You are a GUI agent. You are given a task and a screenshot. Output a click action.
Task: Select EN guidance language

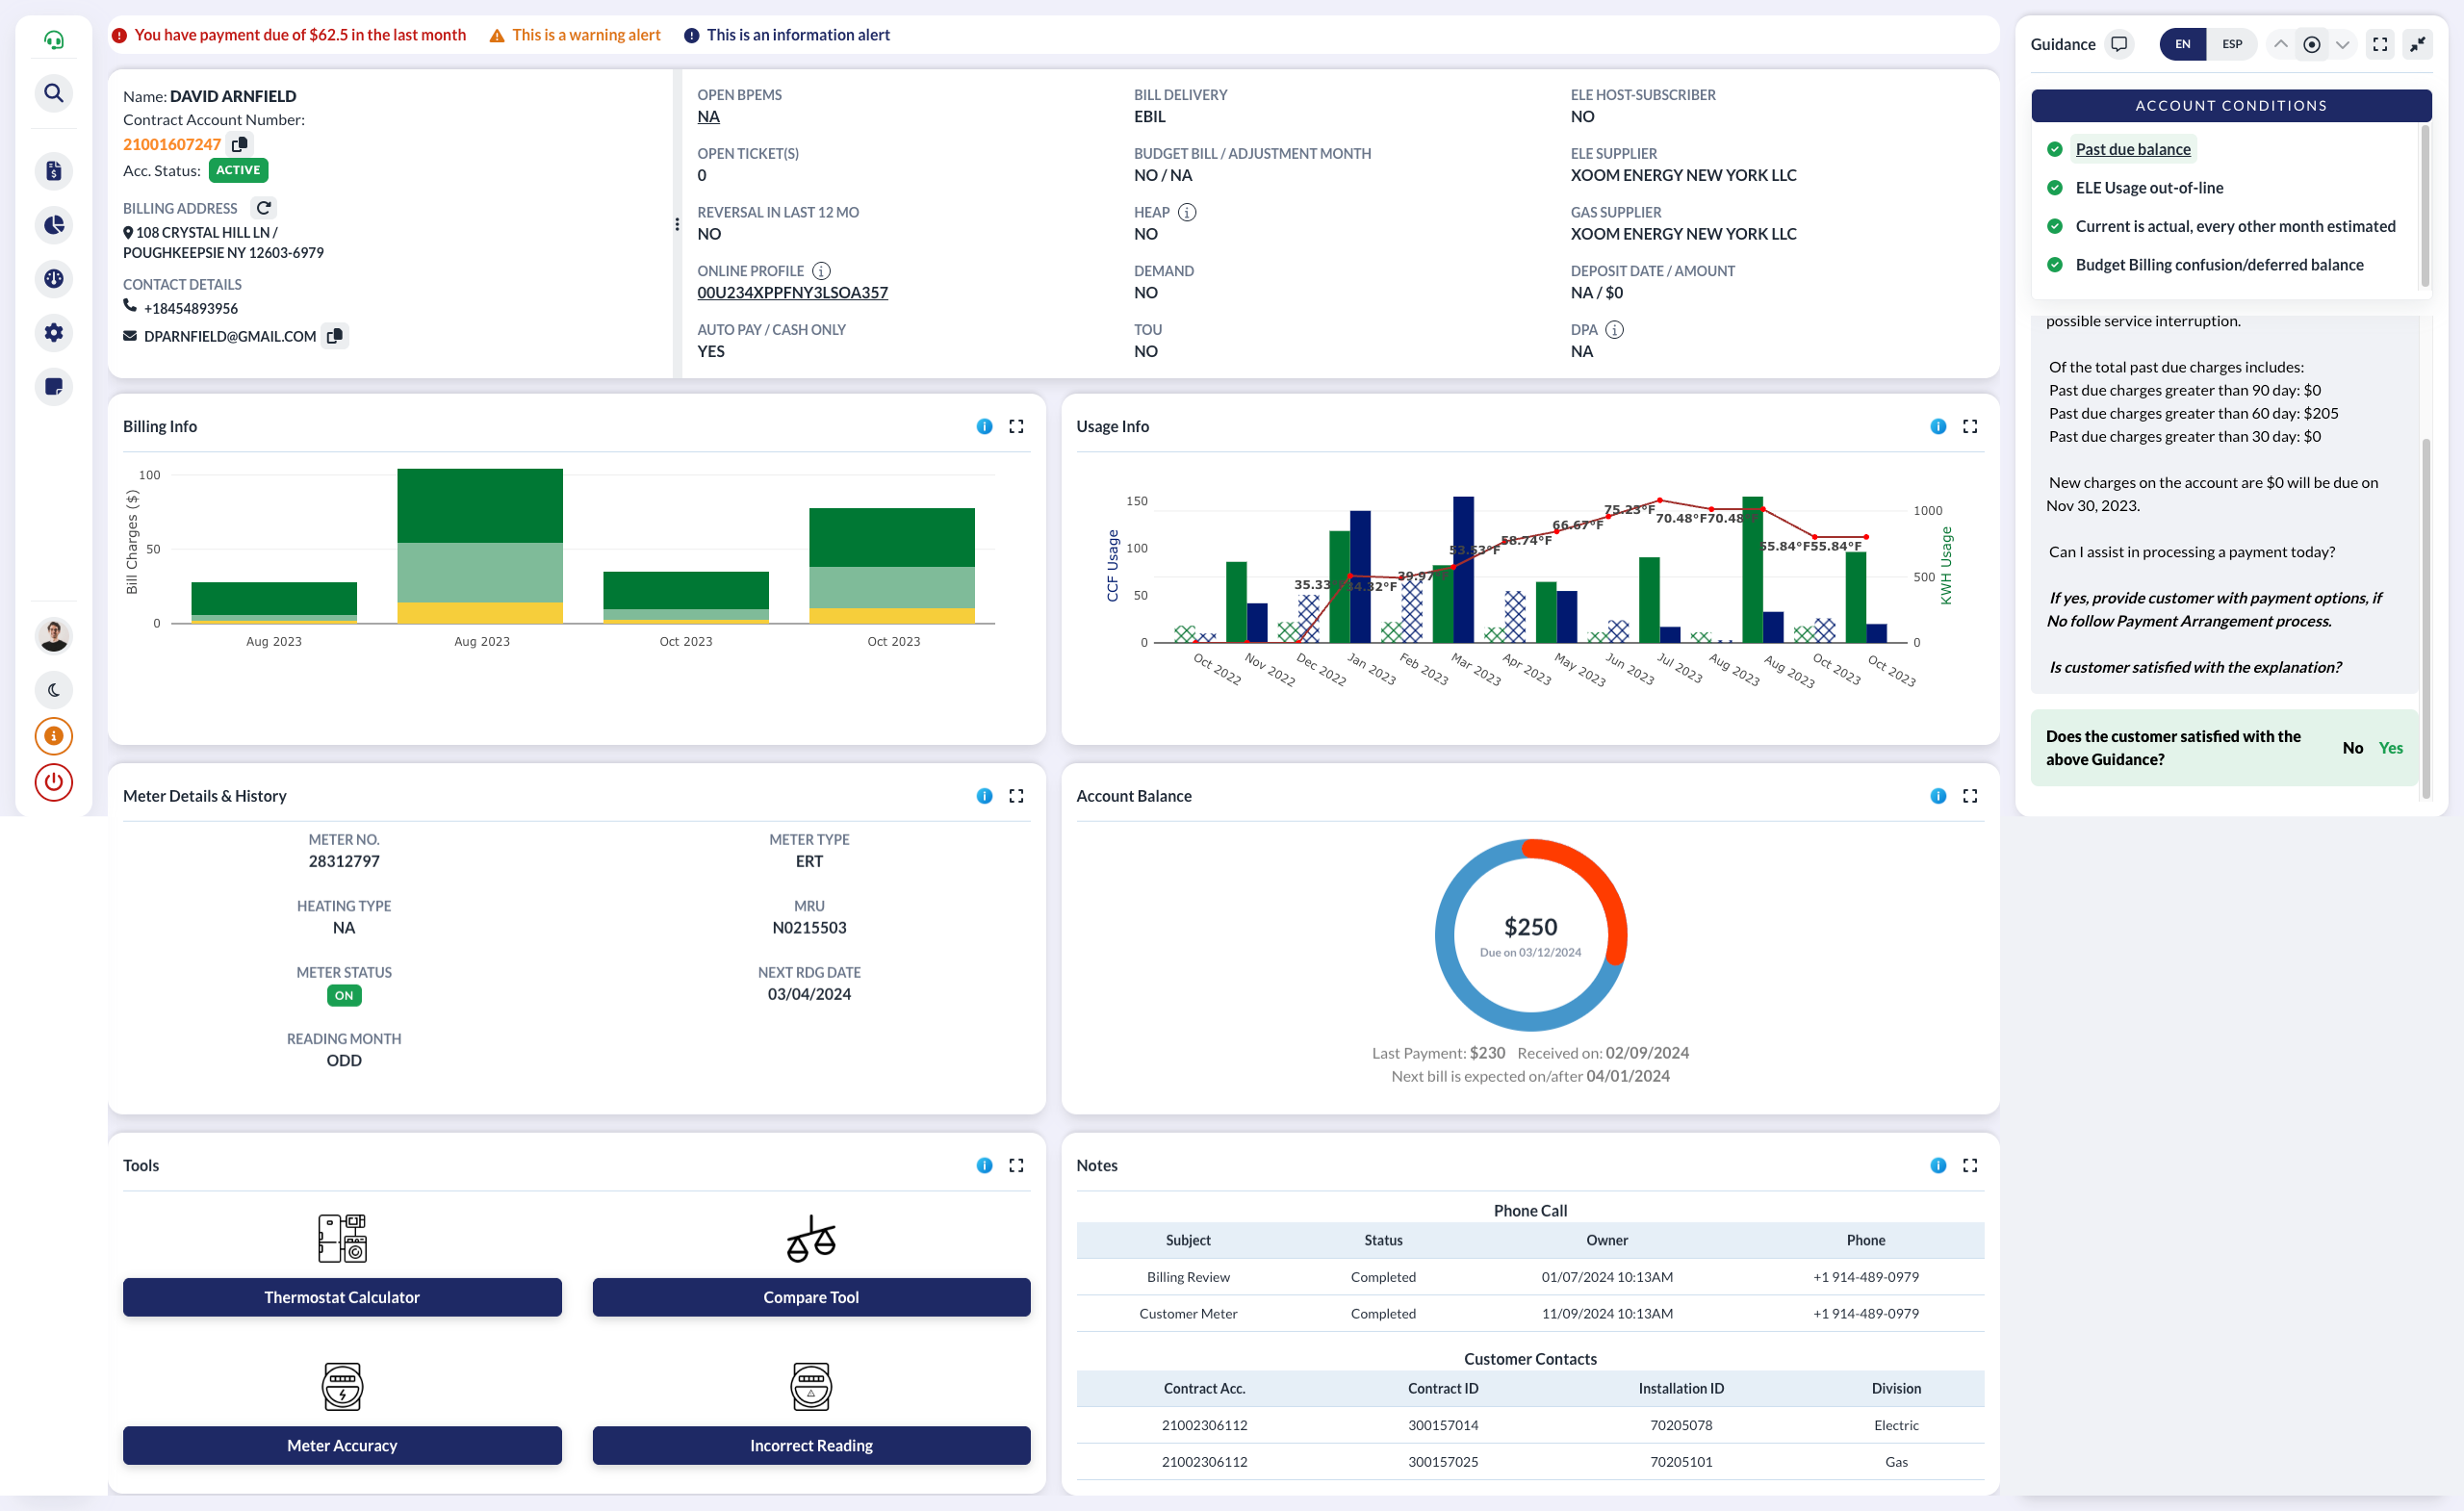coord(2182,44)
